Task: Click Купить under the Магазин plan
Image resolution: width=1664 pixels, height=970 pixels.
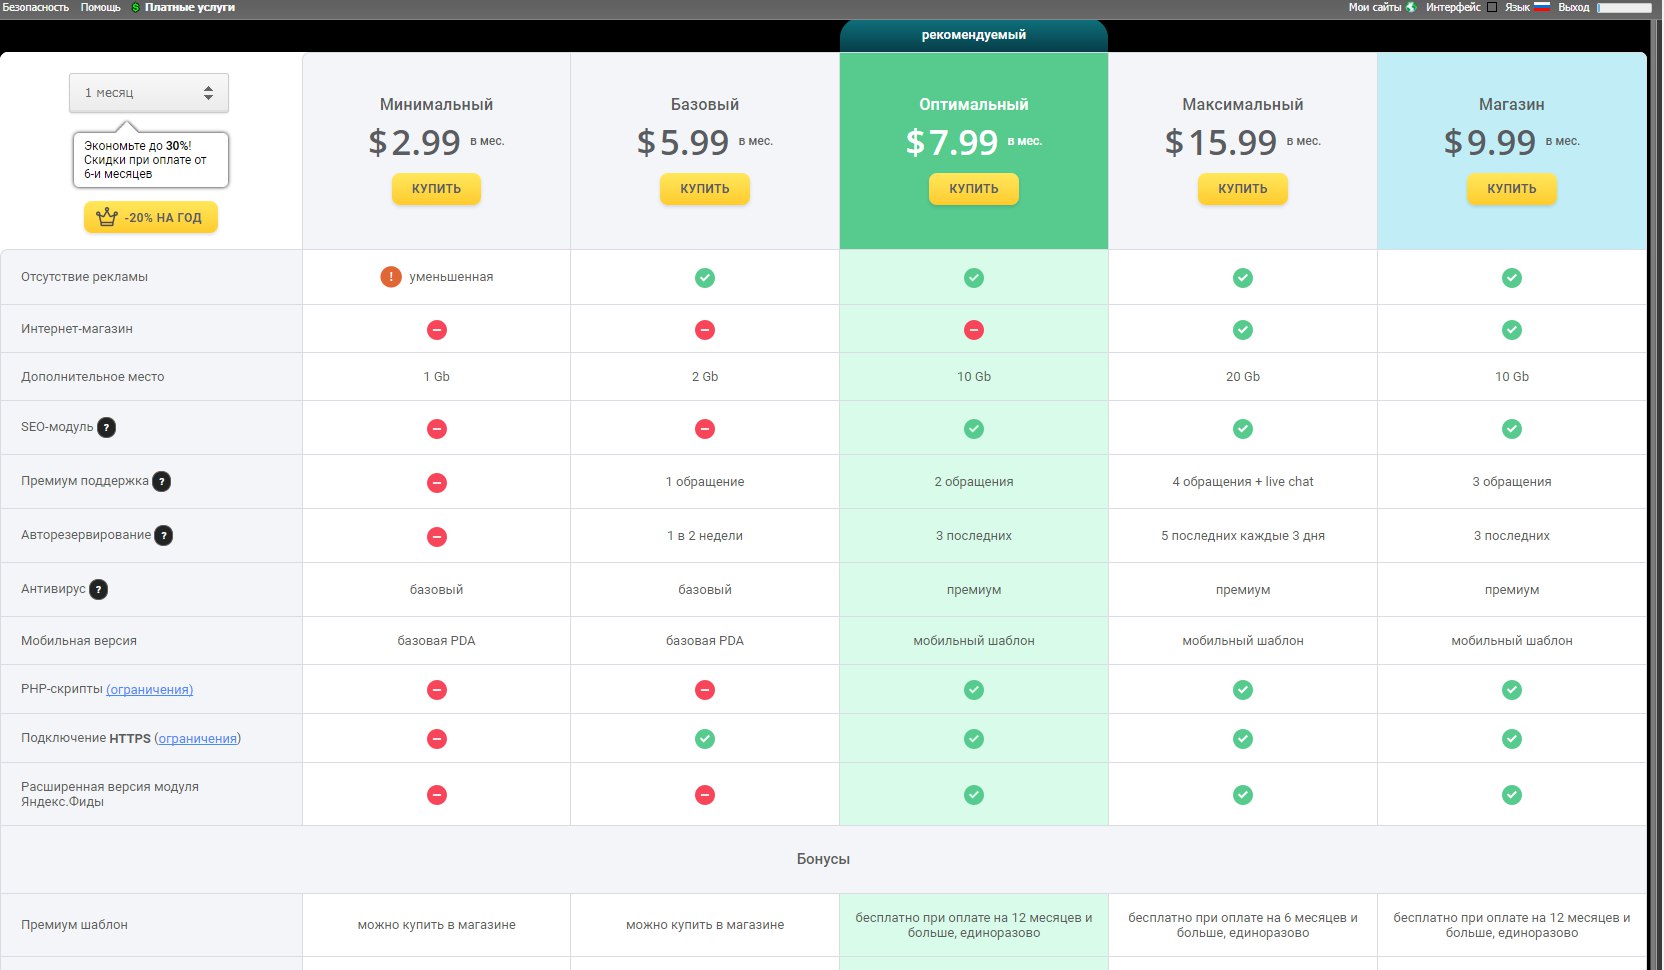Action: tap(1512, 189)
